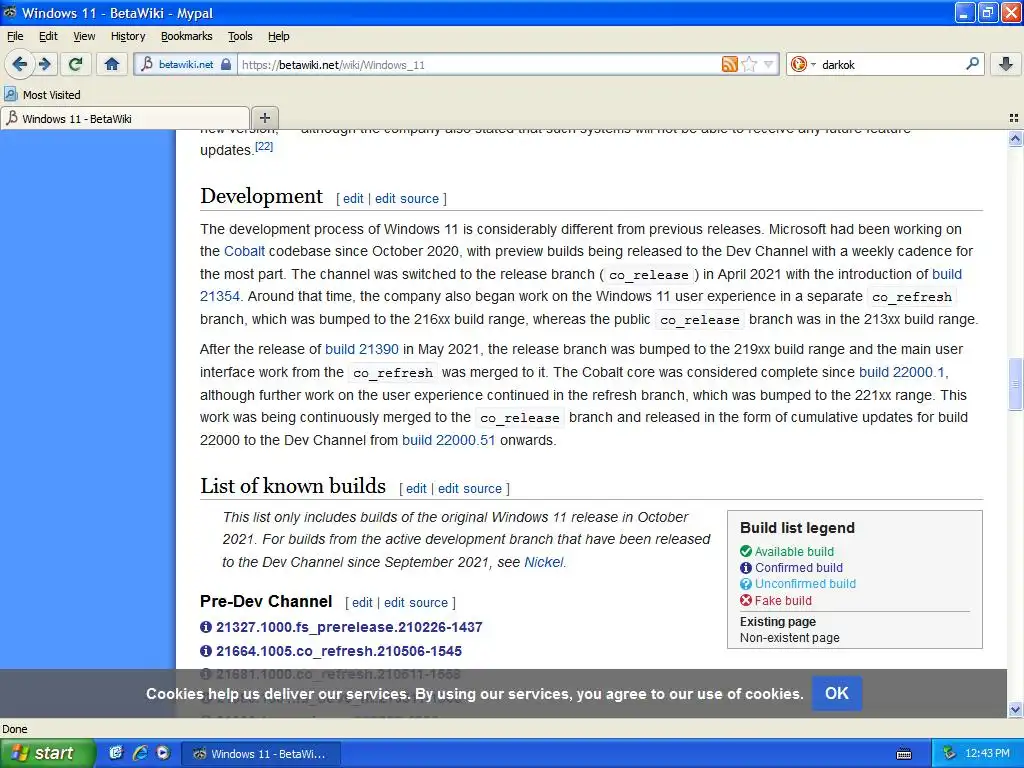Open the build 21390 link
Image resolution: width=1024 pixels, height=768 pixels.
362,349
